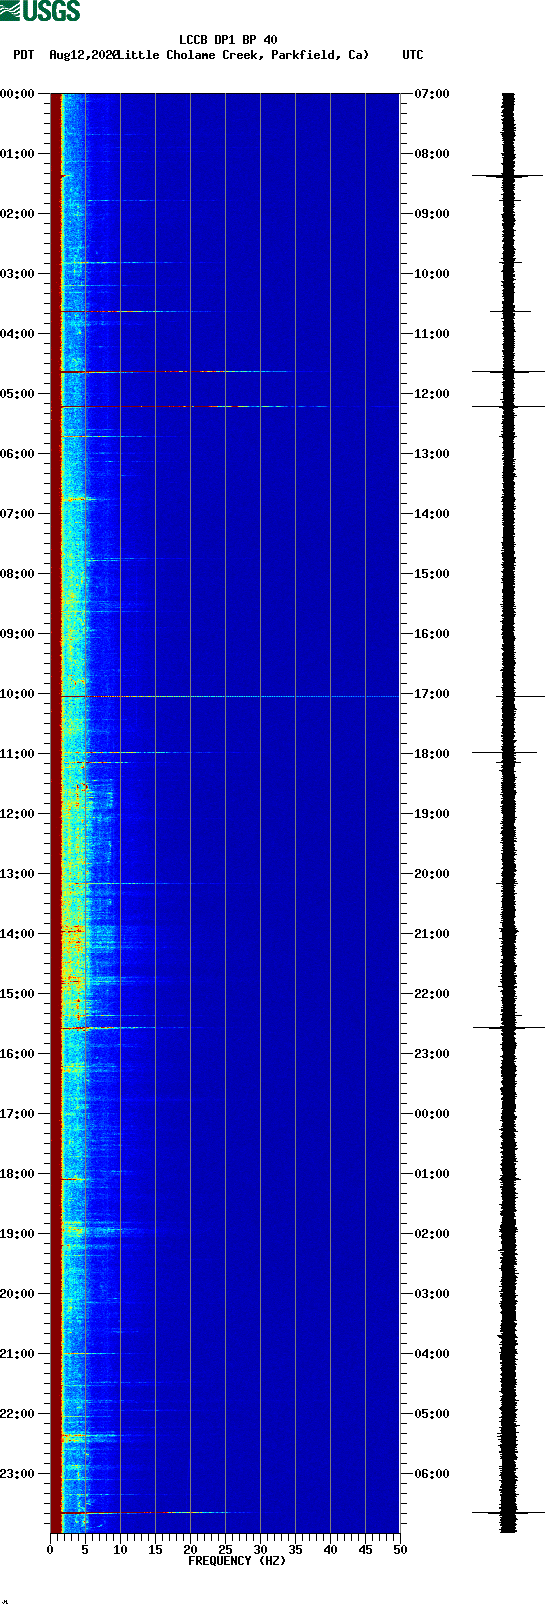This screenshot has width=552, height=1613.
Task: Click the '18:00' PDT time label
Action: 18,1174
